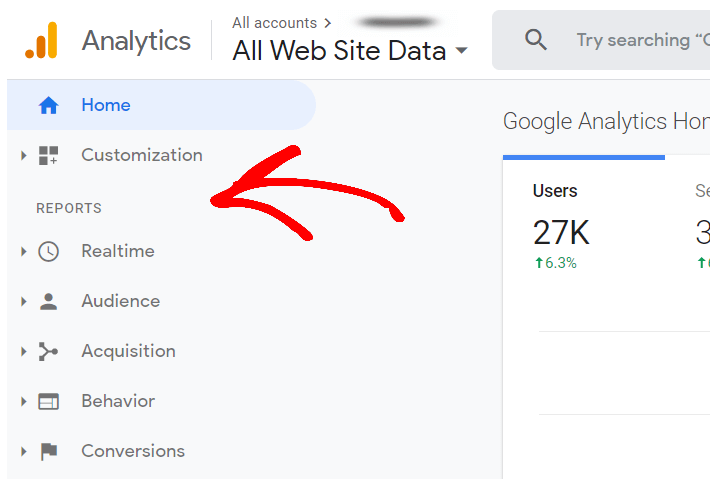The width and height of the screenshot is (710, 479).
Task: Expand the Acquisition reports arrow
Action: coord(24,351)
